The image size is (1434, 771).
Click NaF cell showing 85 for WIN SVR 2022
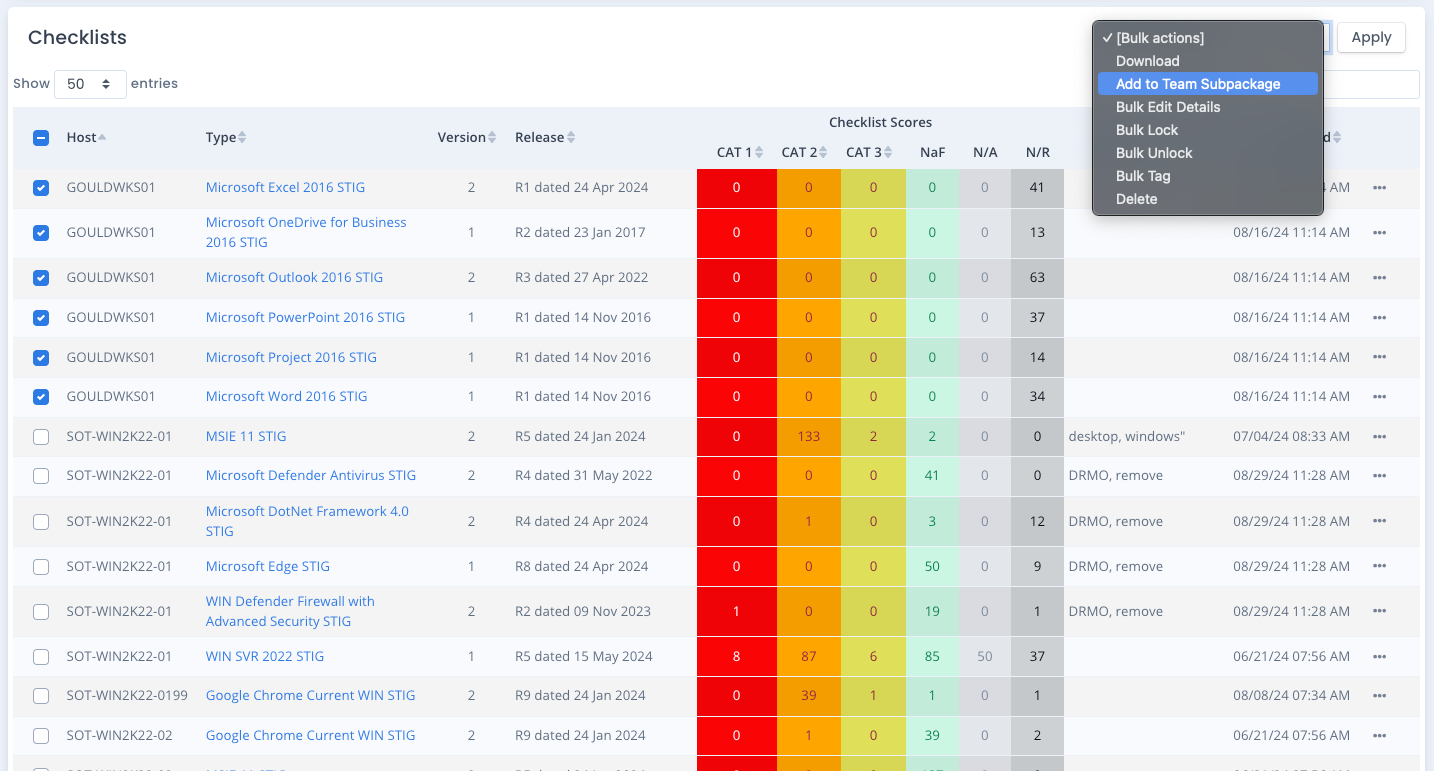(x=932, y=656)
